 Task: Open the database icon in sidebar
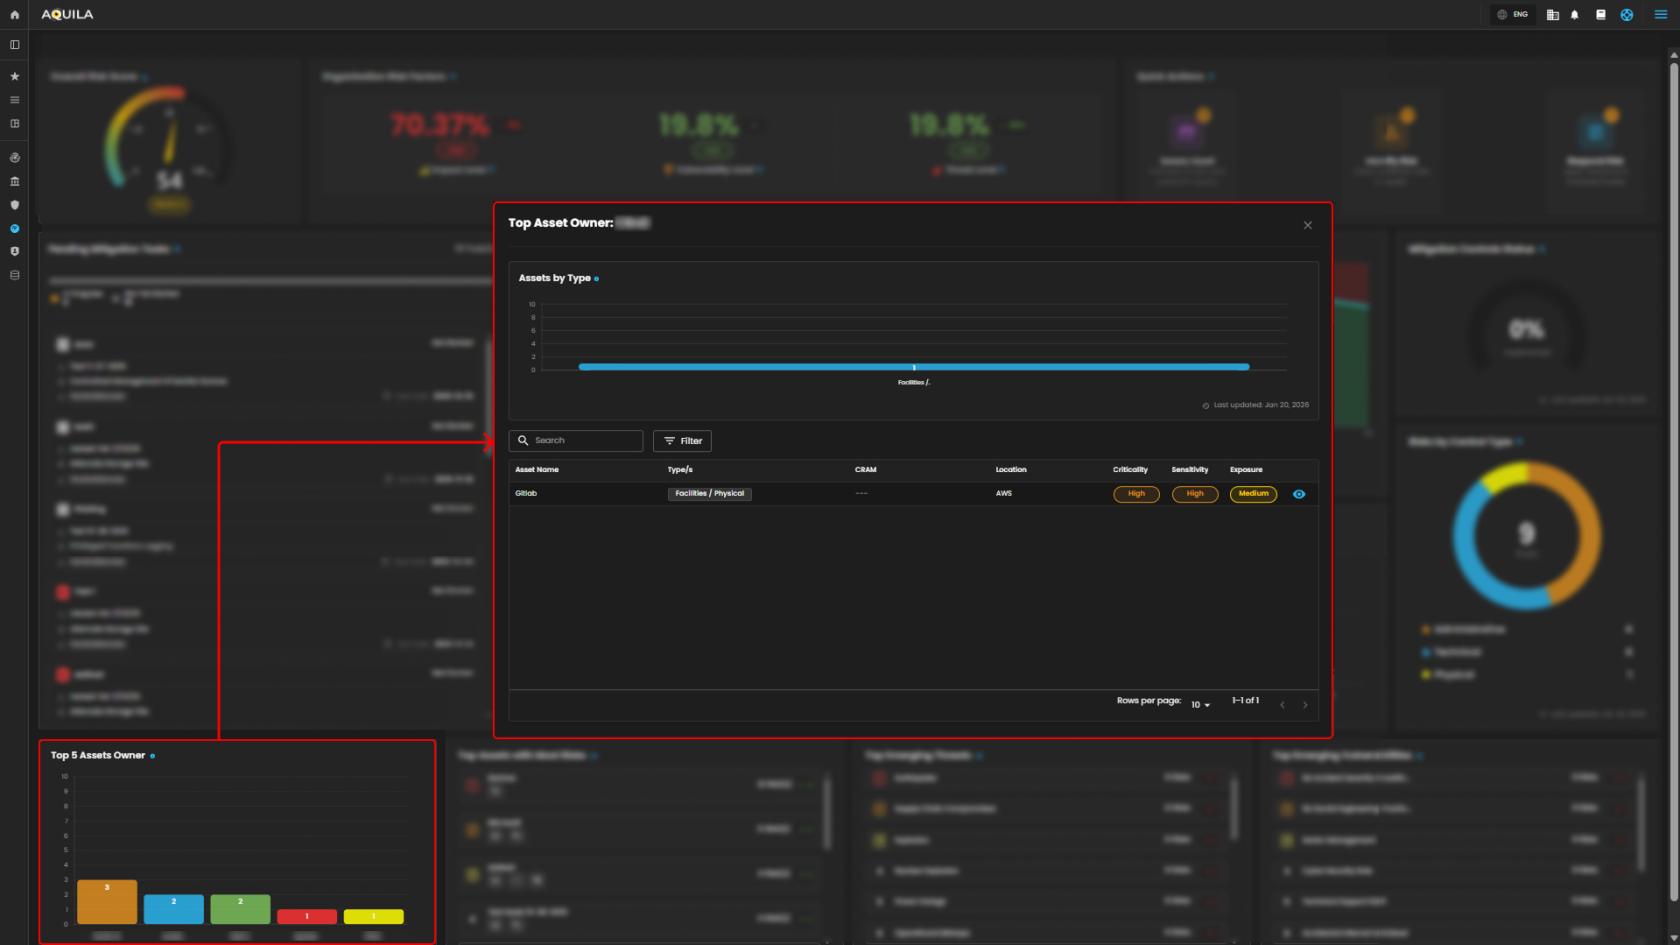click(14, 275)
